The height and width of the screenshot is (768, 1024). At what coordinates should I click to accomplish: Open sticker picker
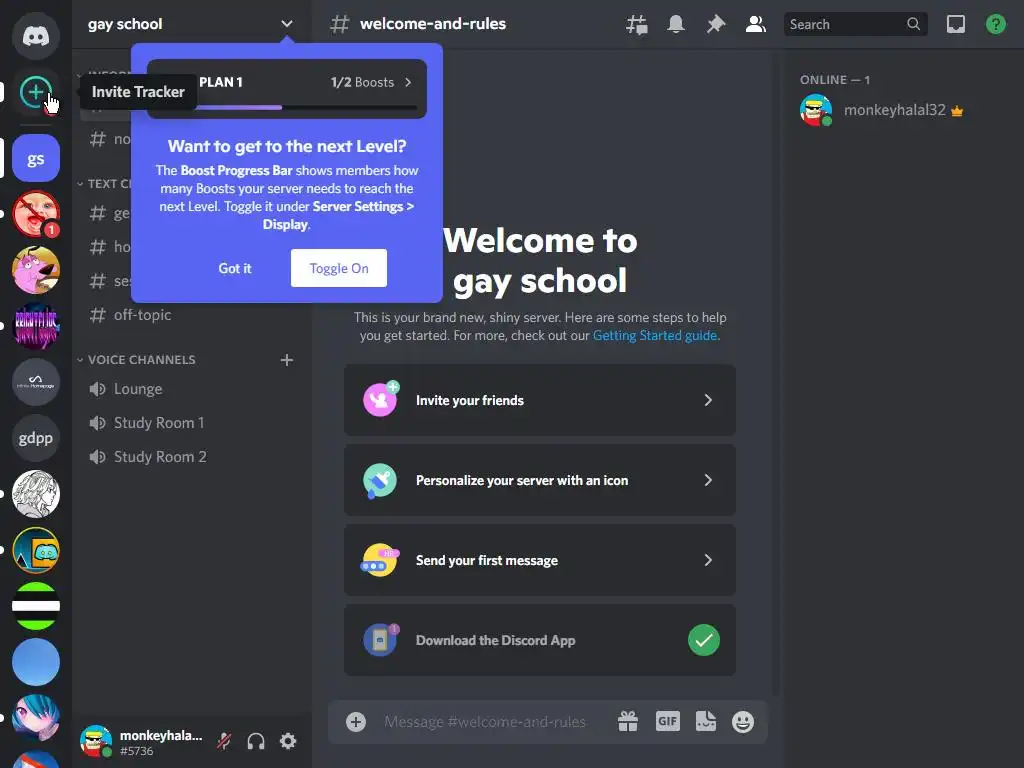(x=706, y=722)
